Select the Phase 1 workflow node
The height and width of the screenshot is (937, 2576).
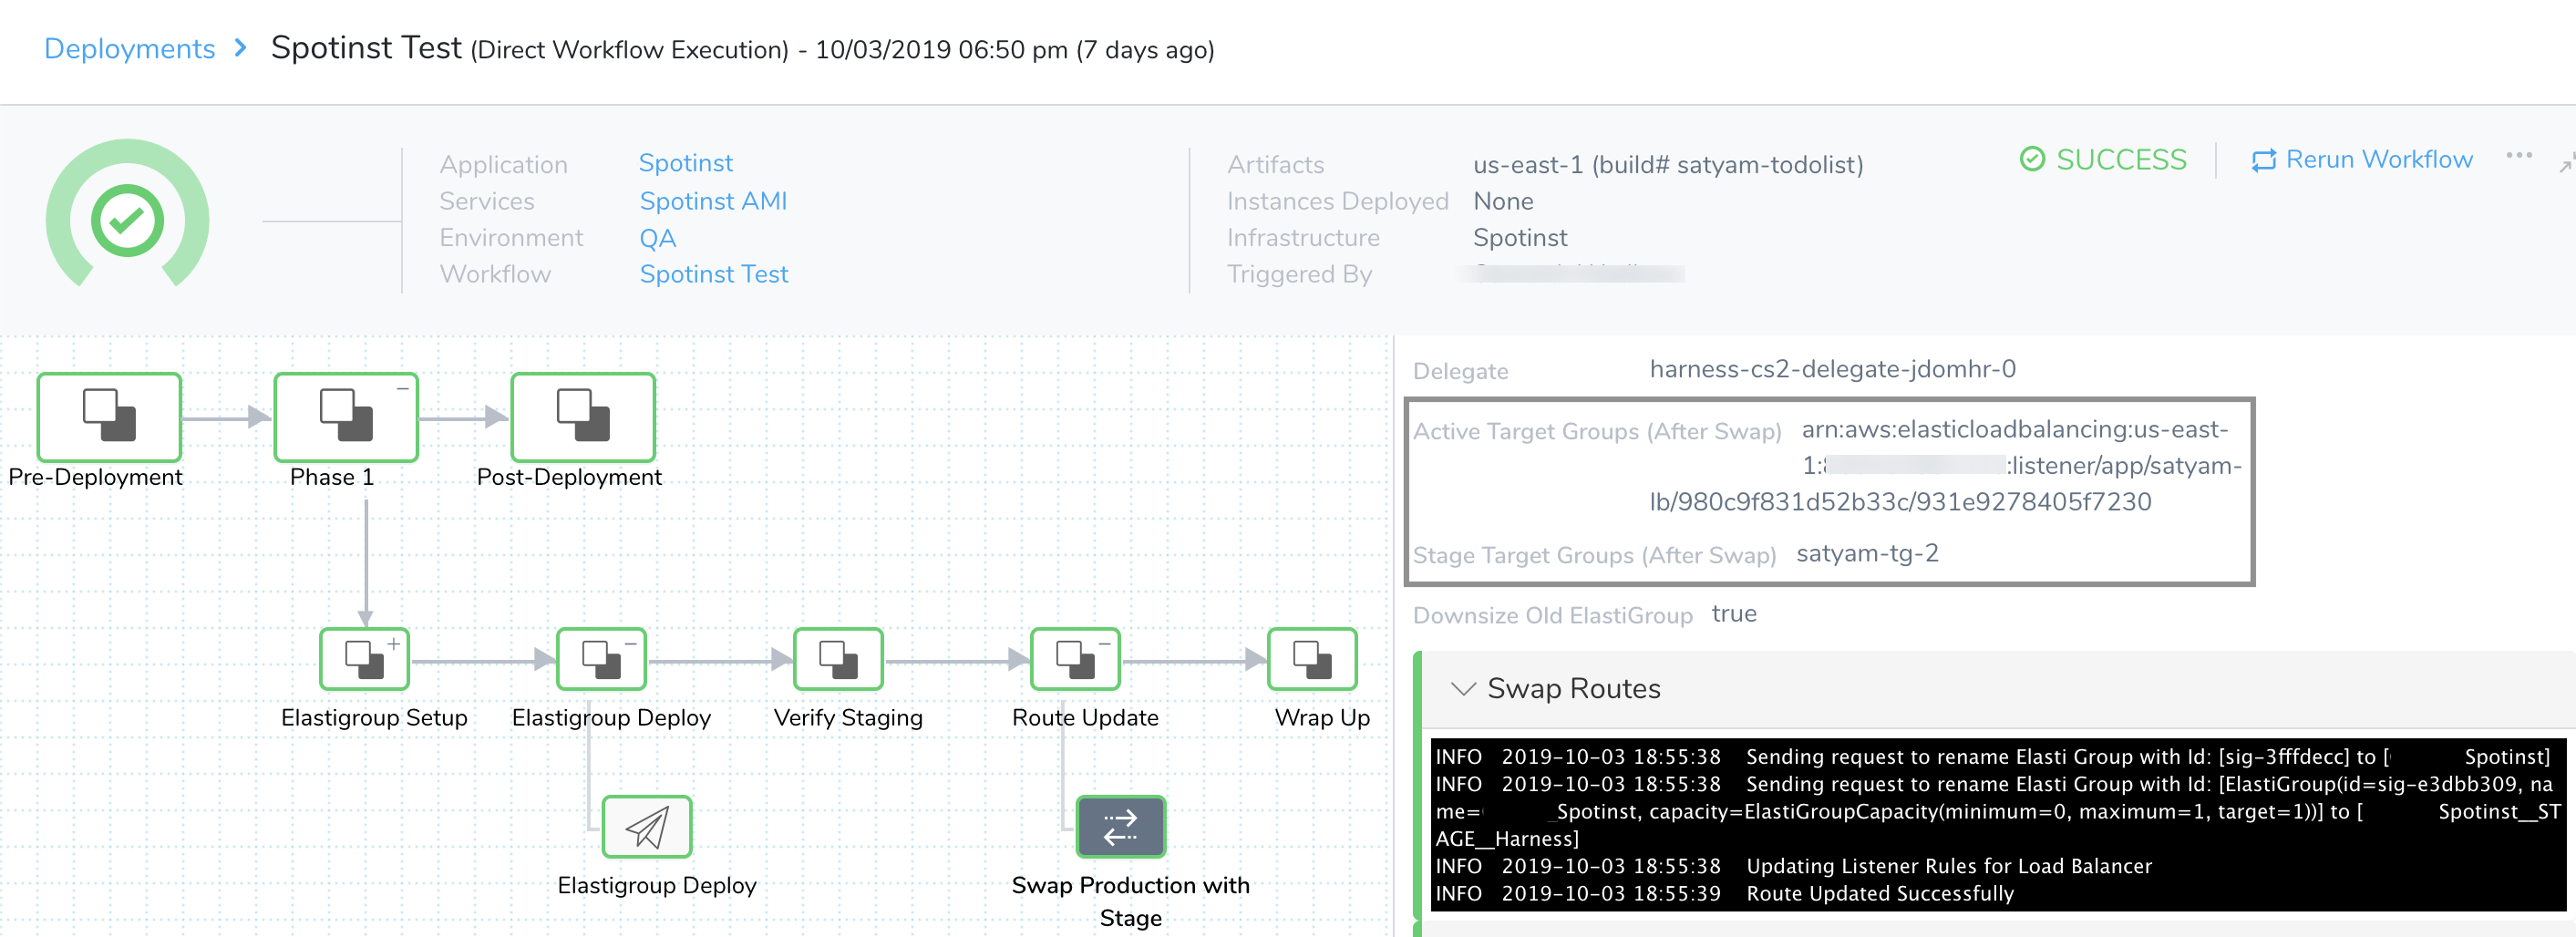point(346,416)
